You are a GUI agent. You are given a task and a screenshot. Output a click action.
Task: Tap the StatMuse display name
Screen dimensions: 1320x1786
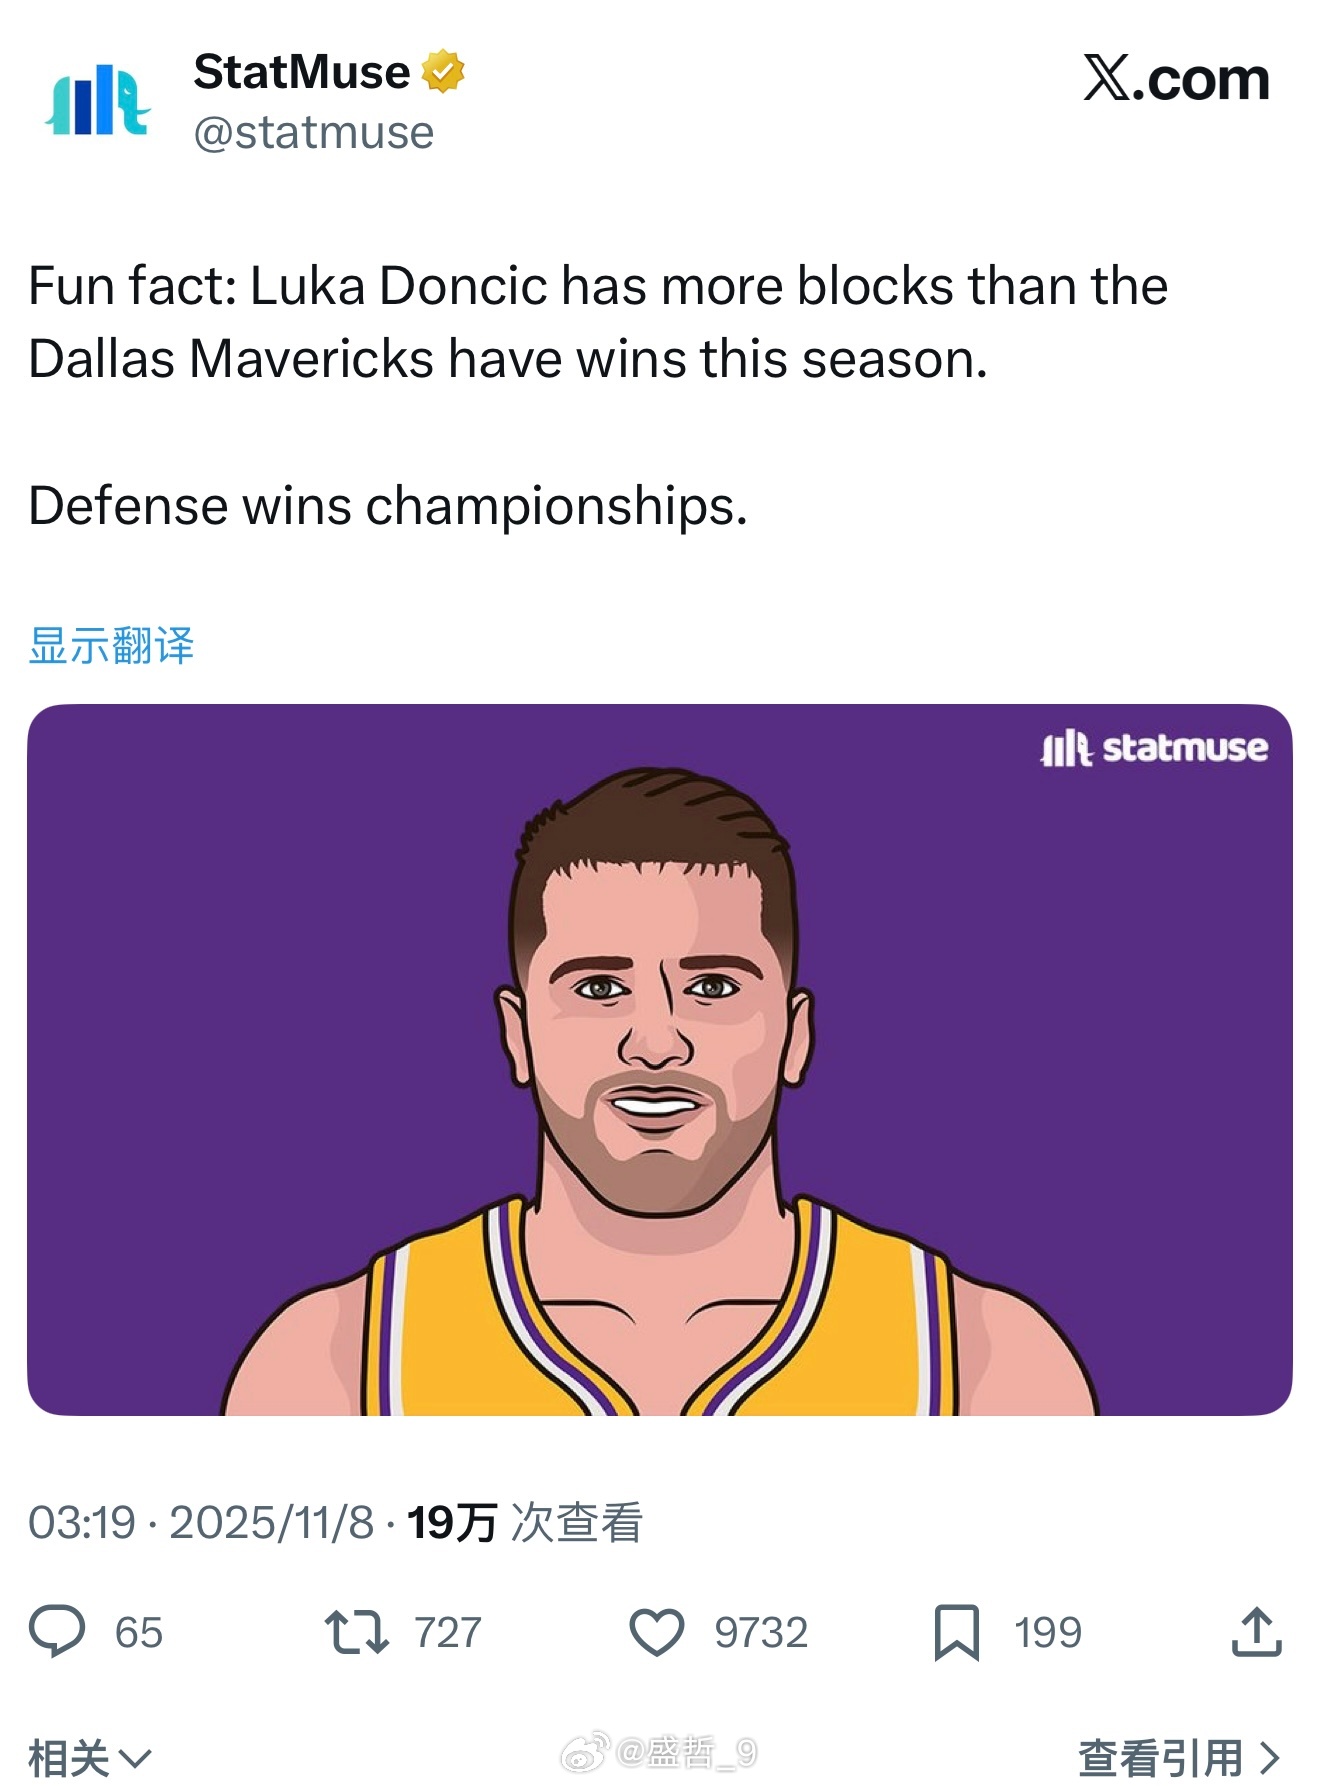point(301,72)
